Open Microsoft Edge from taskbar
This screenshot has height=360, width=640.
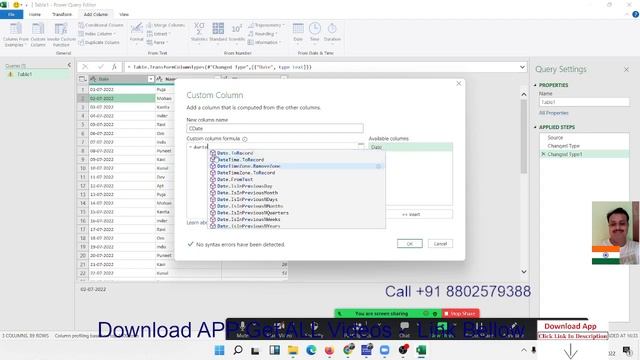[311, 350]
